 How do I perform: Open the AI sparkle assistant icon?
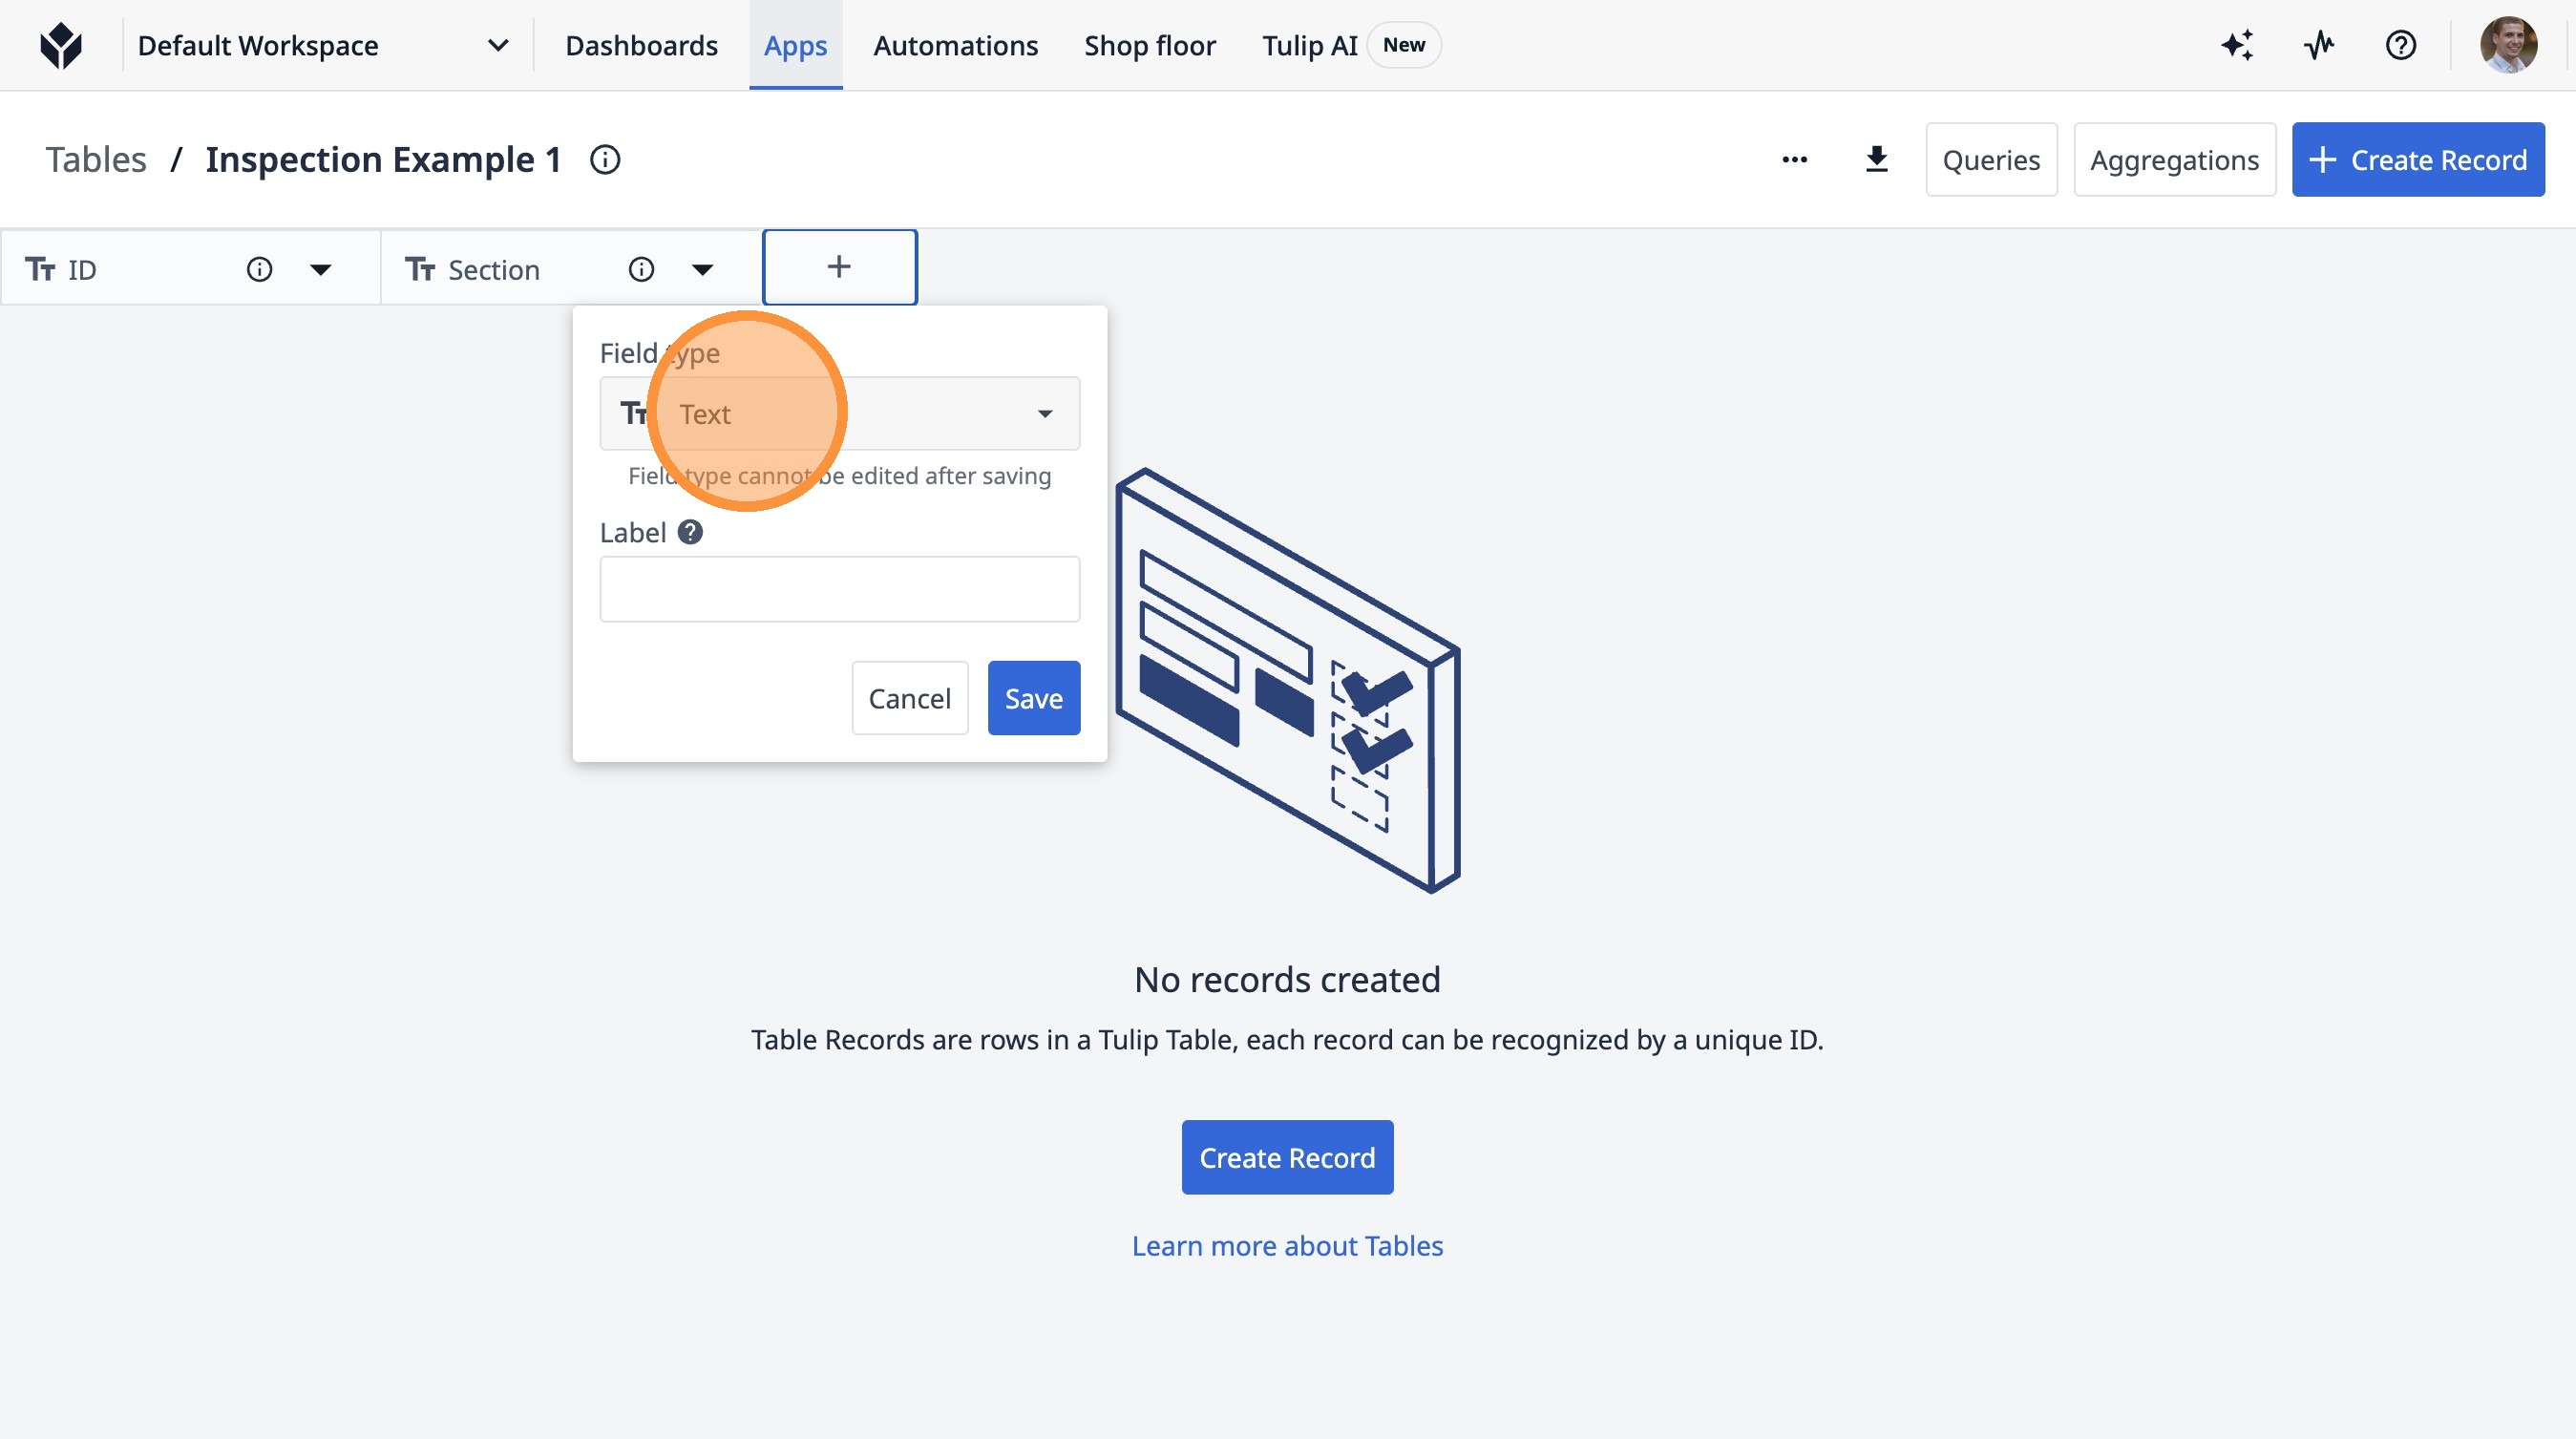(x=2237, y=45)
